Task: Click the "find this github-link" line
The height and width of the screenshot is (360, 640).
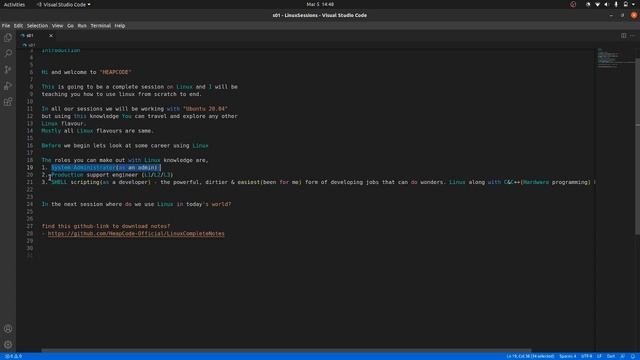Action: pyautogui.click(x=106, y=226)
